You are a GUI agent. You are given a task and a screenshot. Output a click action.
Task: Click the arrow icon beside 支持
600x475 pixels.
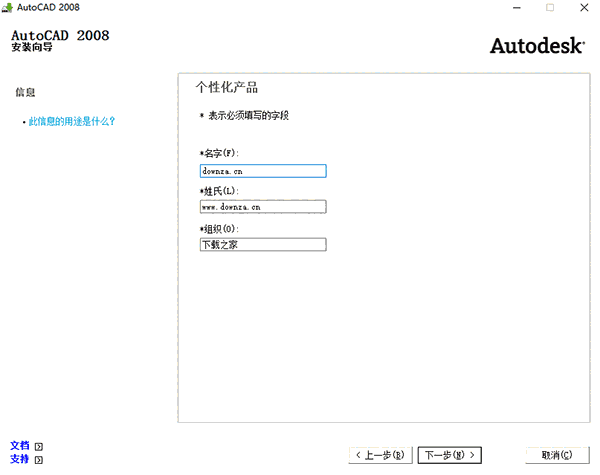[x=39, y=460]
